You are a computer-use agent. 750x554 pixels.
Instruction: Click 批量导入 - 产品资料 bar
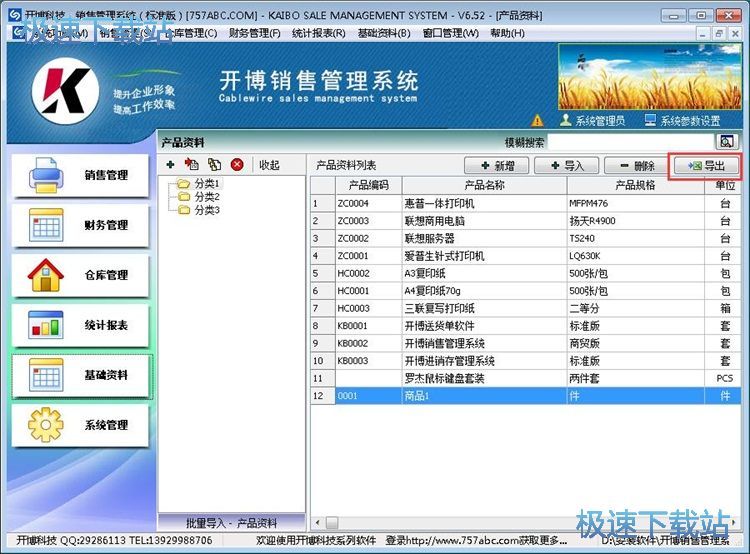(x=232, y=523)
